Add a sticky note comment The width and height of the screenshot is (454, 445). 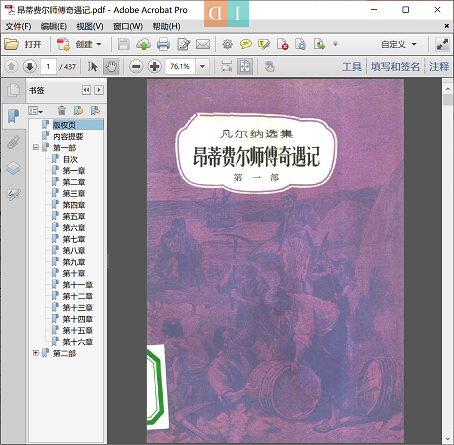[246, 44]
